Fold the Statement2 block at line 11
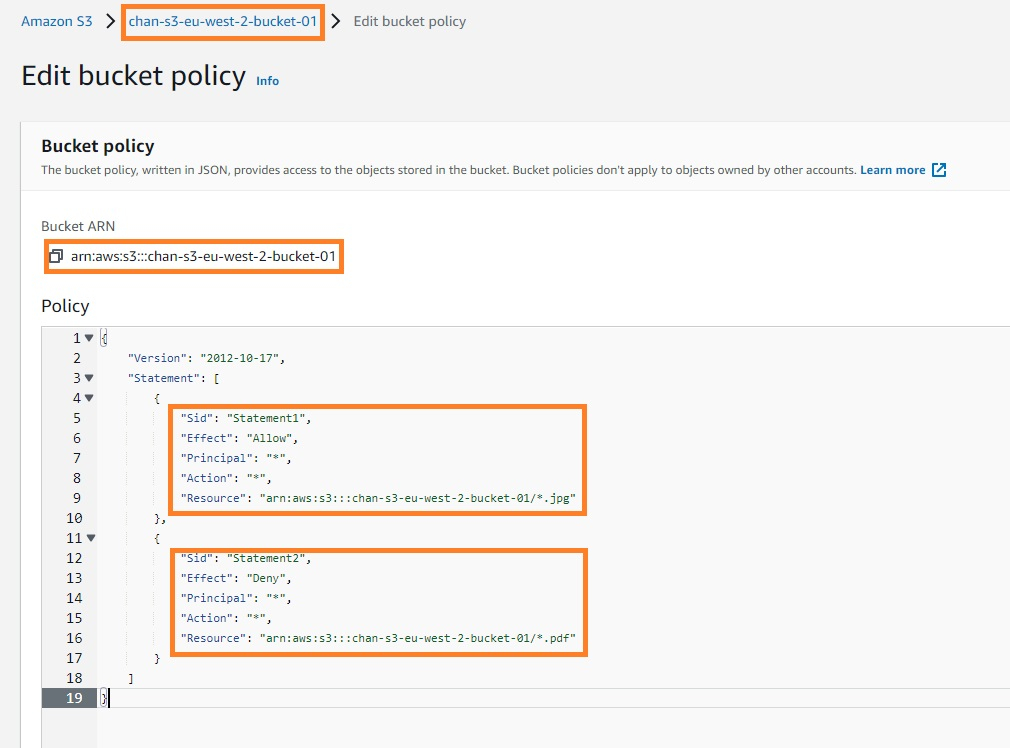The width and height of the screenshot is (1010, 748). pos(89,538)
